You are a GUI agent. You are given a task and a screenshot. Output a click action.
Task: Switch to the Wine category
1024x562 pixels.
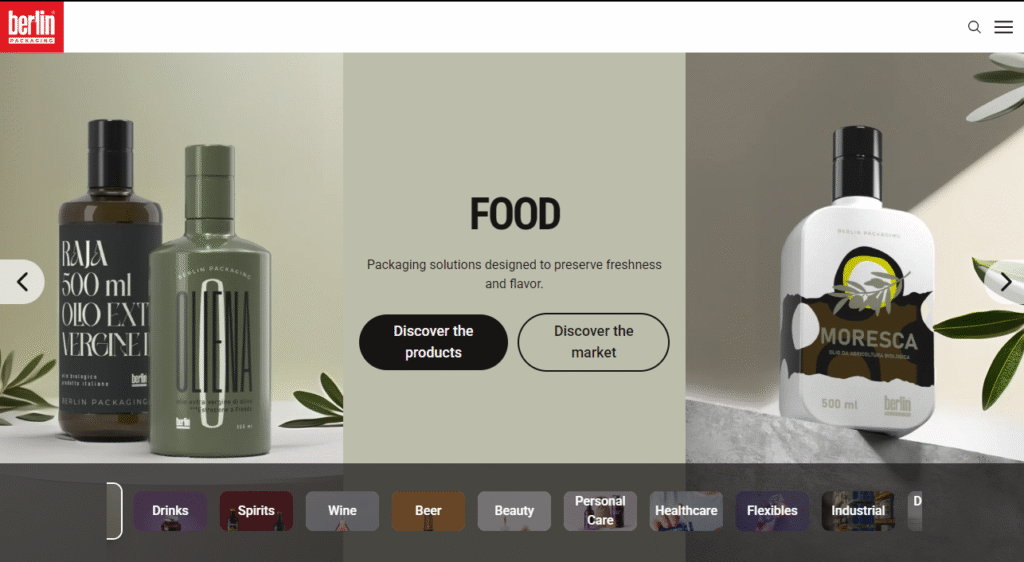[x=342, y=510]
